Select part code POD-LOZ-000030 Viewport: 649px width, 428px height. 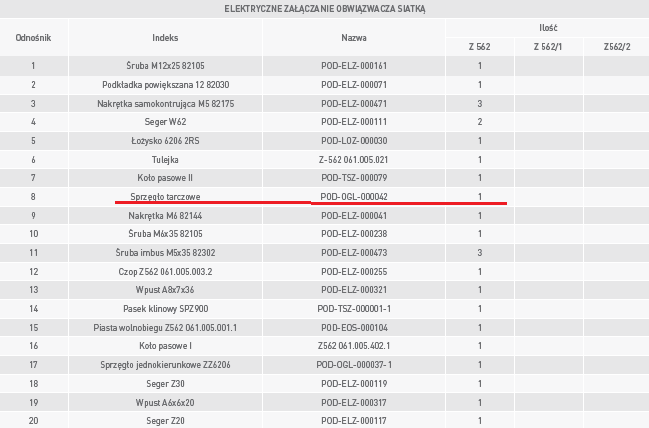tap(353, 141)
